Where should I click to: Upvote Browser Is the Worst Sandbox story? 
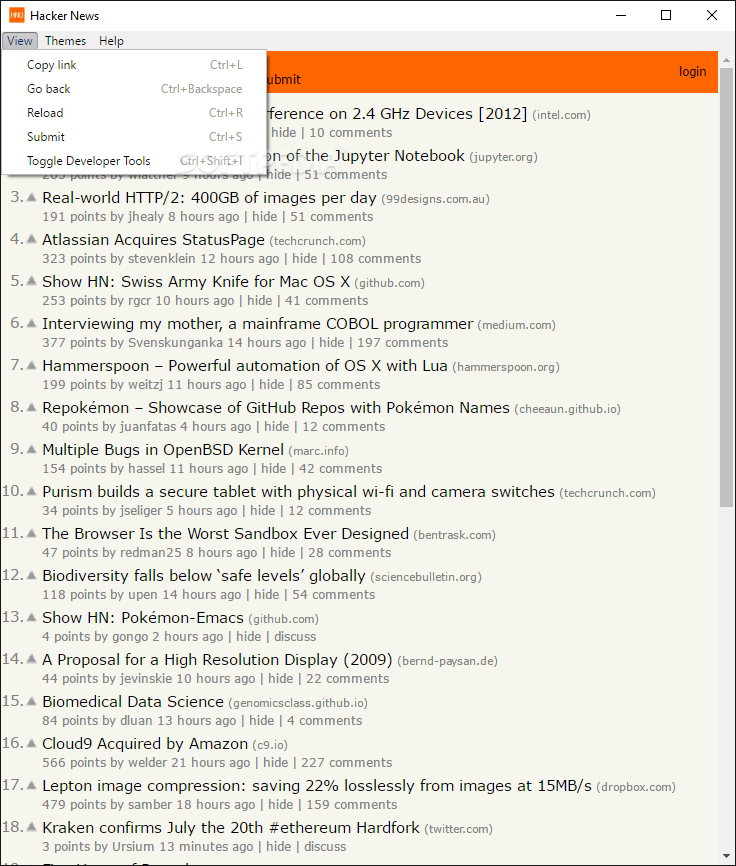pos(32,532)
